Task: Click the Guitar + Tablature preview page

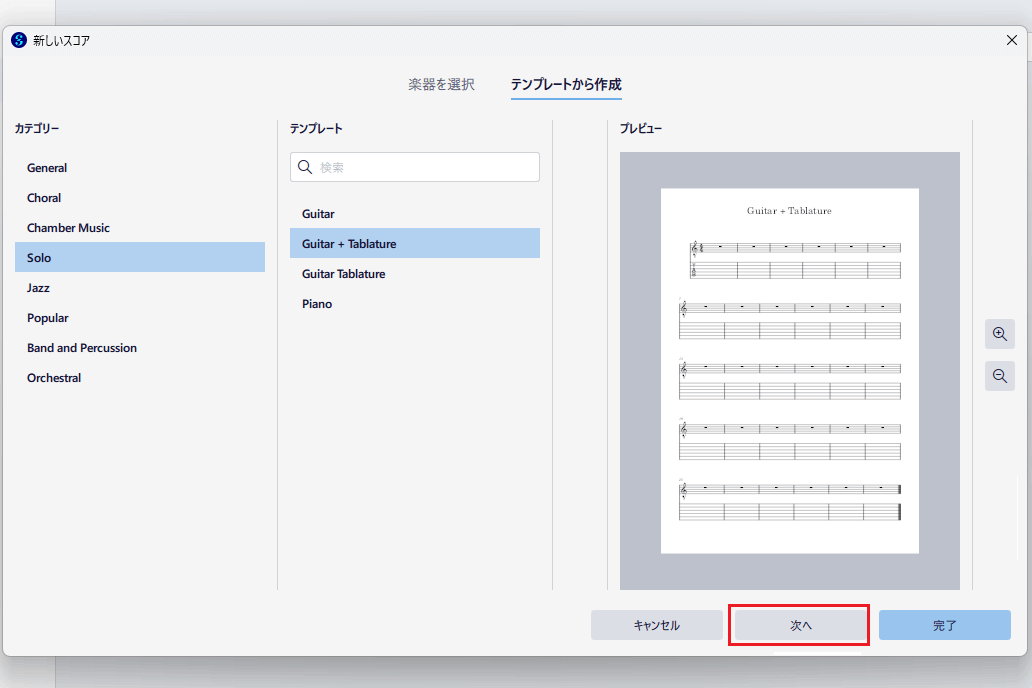Action: point(789,371)
